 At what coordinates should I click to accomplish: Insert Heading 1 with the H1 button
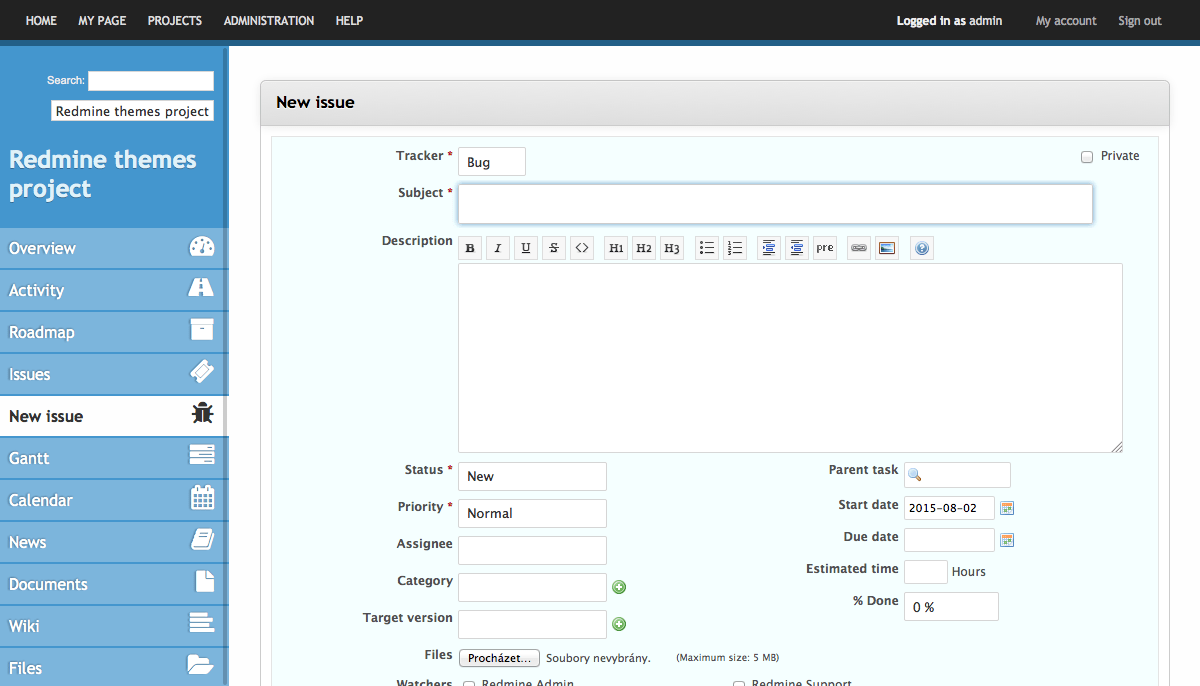(616, 248)
